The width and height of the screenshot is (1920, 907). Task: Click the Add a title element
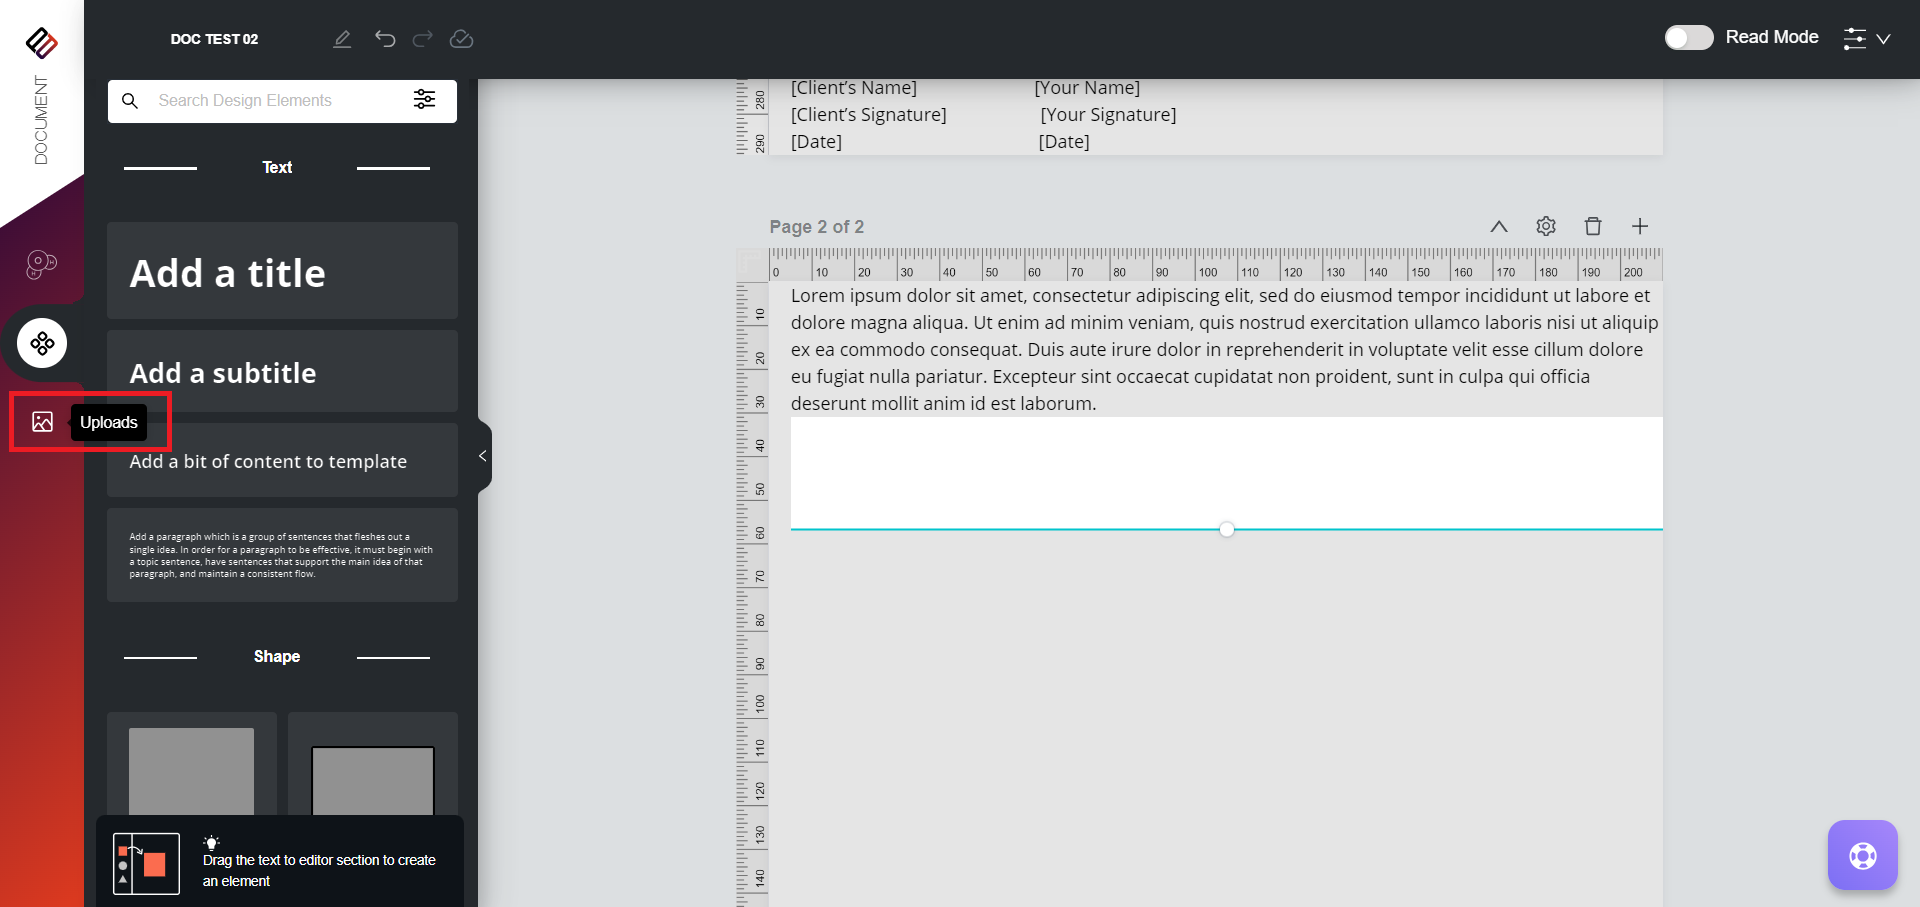(282, 272)
